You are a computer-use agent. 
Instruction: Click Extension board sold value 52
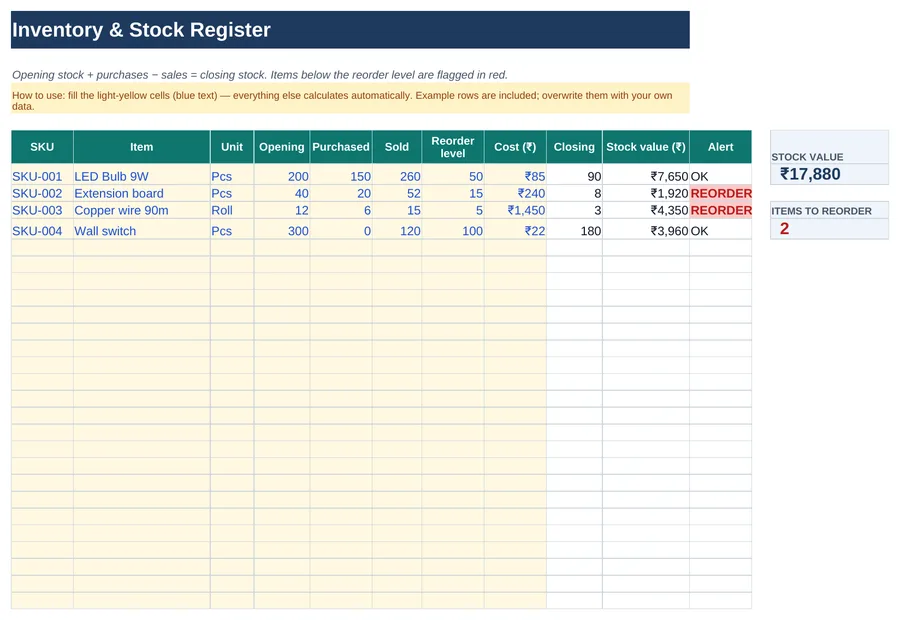click(397, 193)
